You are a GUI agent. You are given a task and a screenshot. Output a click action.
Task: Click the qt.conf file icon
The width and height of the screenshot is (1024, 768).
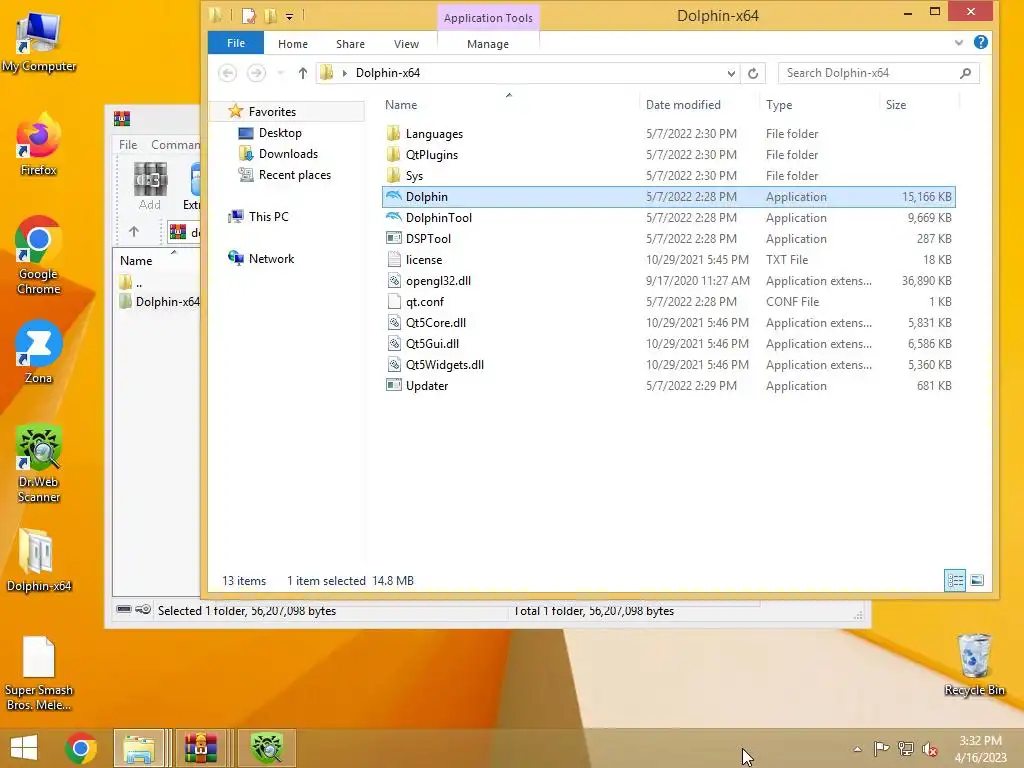393,302
